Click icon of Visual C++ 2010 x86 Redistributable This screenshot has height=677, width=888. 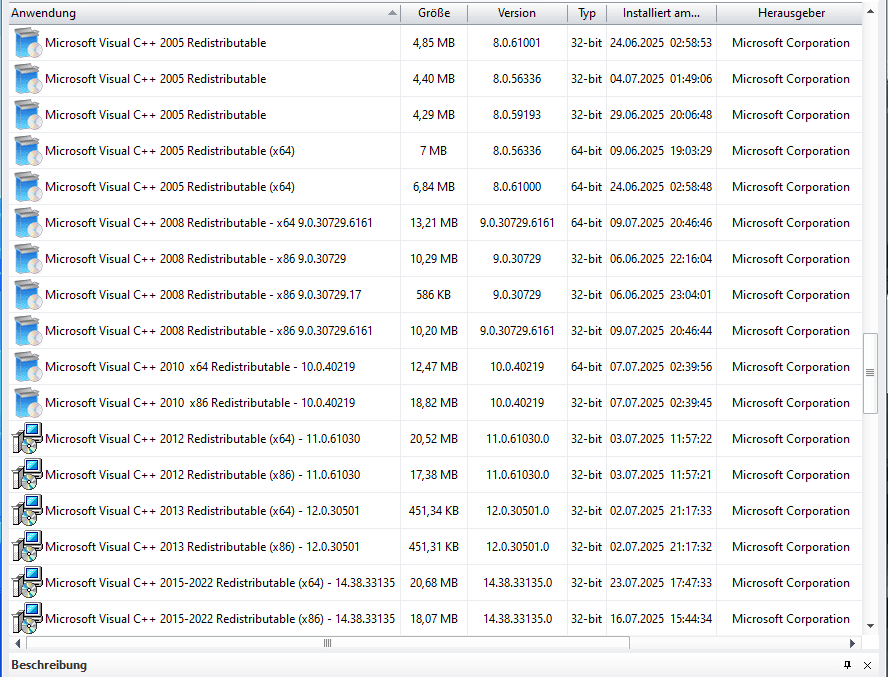(27, 403)
